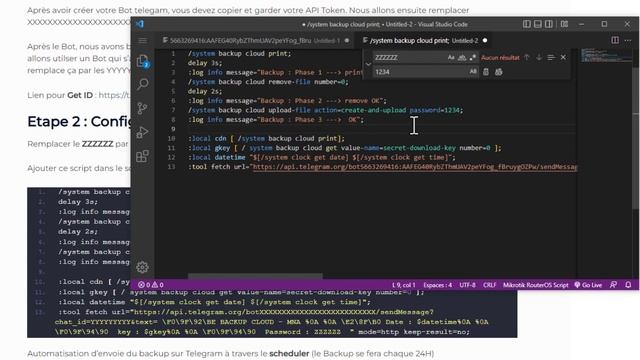Select the Untitled-2 system backup tab
The height and width of the screenshot is (360, 640).
pyautogui.click(x=424, y=40)
